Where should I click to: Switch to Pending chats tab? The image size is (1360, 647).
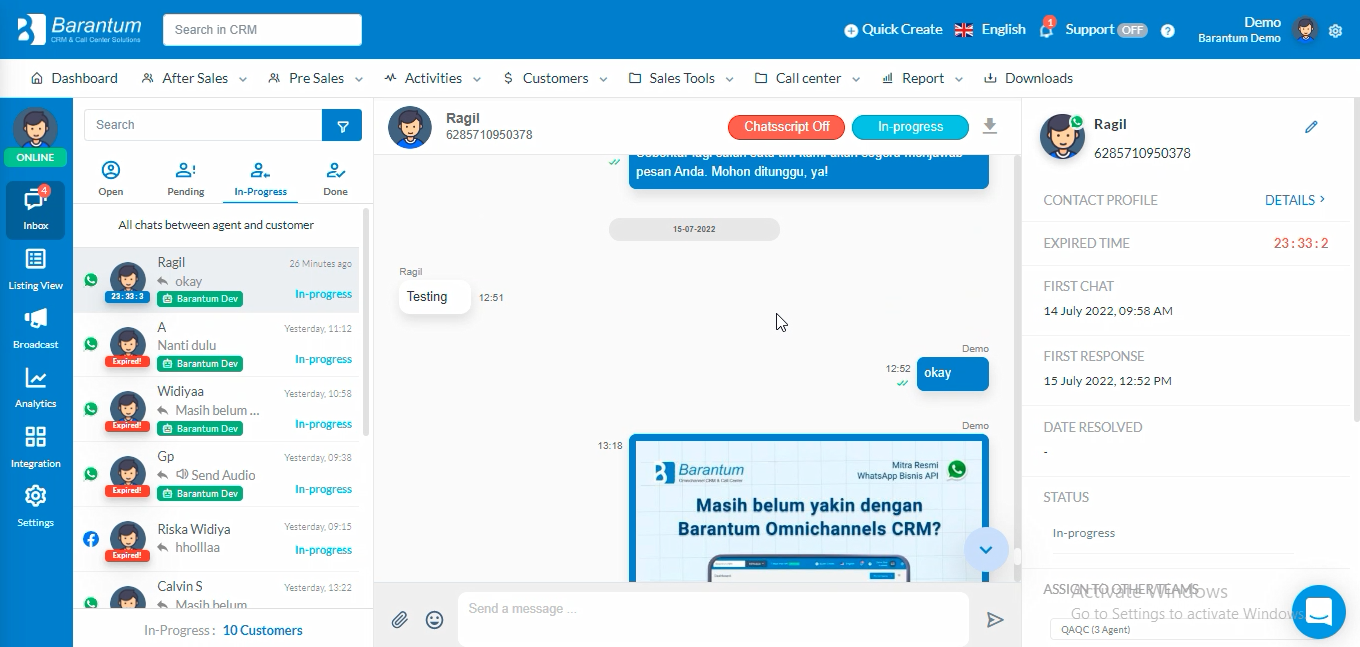[x=186, y=179]
